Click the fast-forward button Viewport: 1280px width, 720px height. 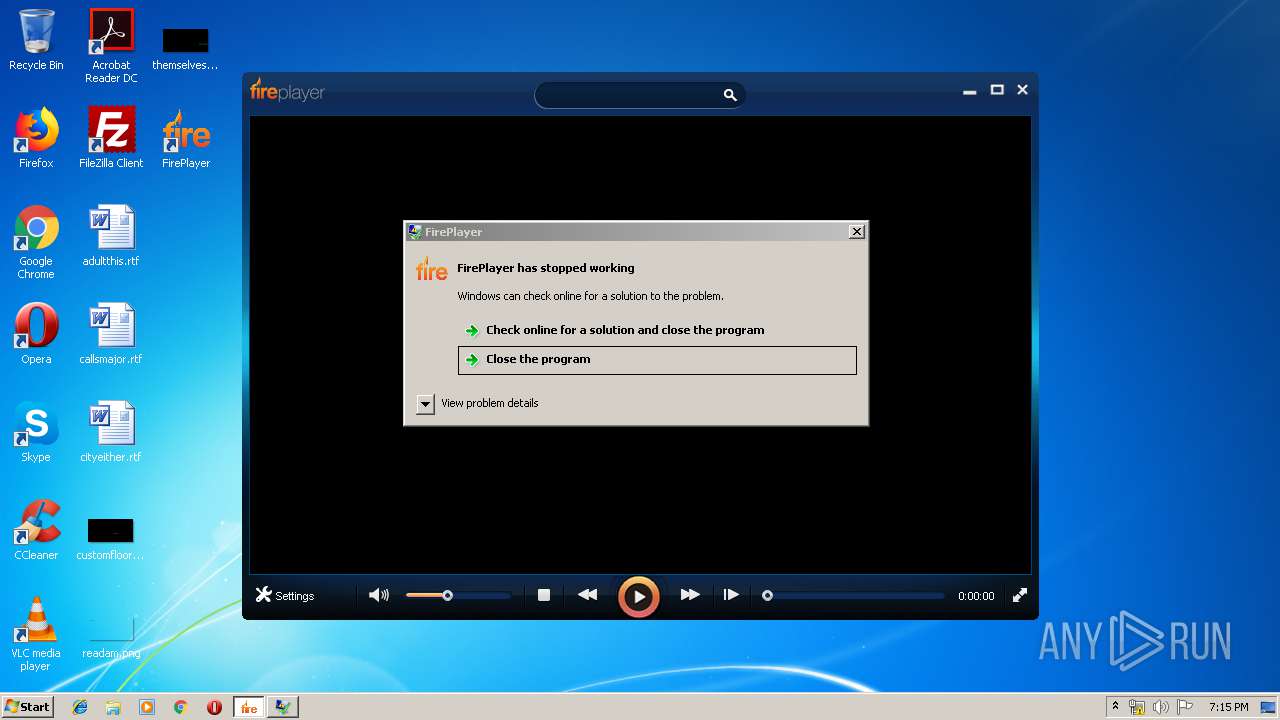pos(690,595)
